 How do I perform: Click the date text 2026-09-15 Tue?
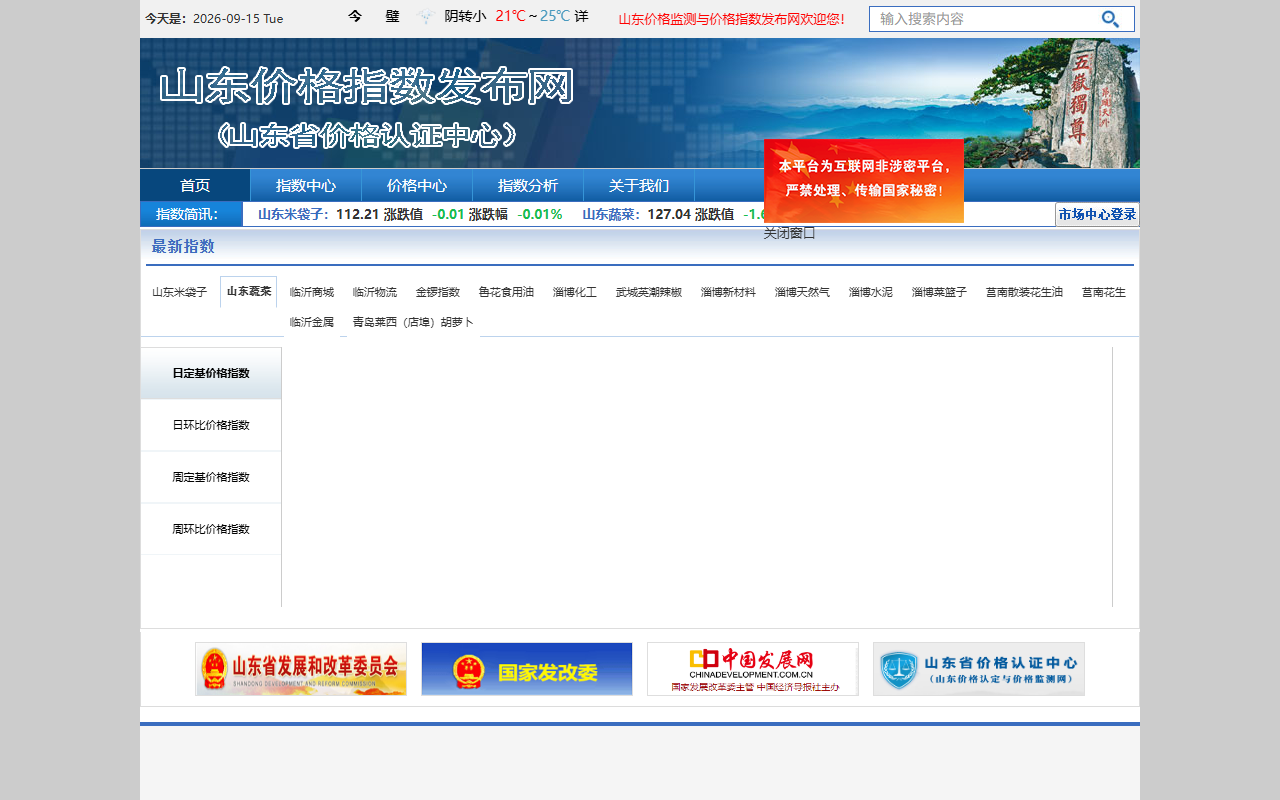click(x=238, y=19)
